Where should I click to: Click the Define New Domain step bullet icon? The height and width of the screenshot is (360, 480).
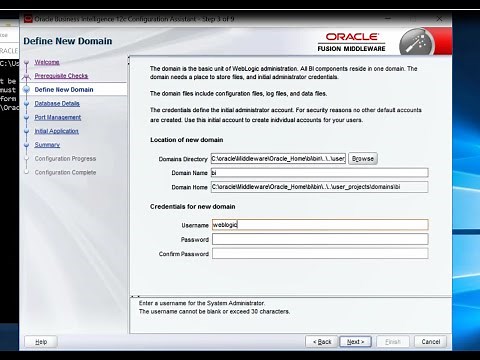[26, 90]
